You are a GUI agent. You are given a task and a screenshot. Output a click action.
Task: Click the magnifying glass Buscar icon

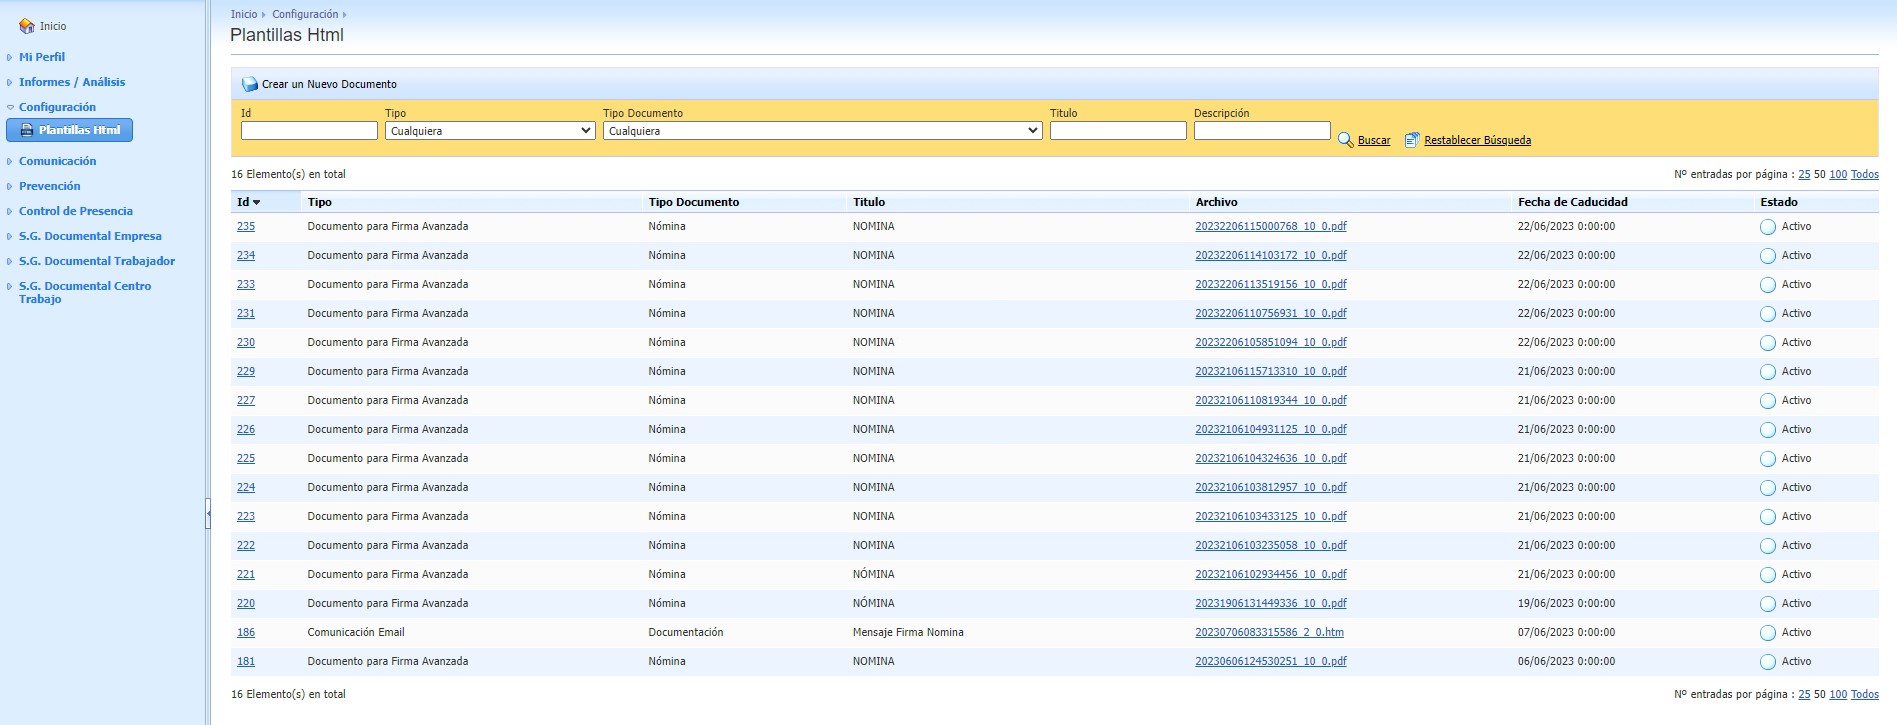tap(1346, 140)
